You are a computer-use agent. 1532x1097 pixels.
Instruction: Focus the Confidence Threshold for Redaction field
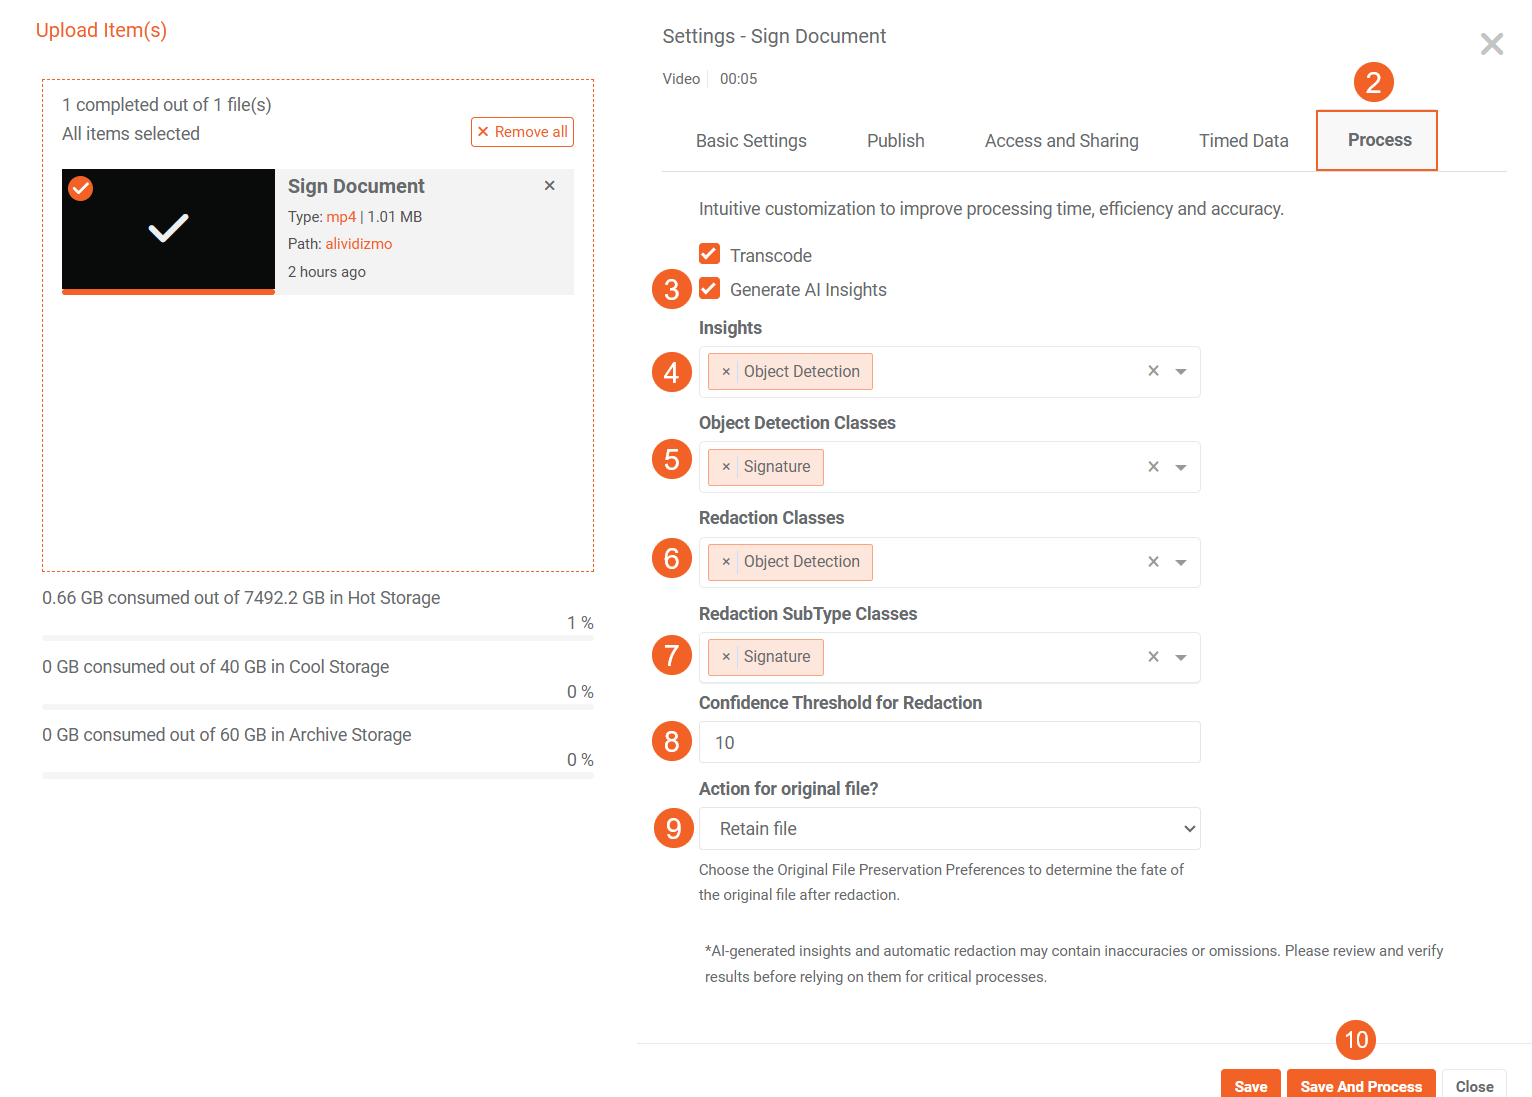click(949, 743)
